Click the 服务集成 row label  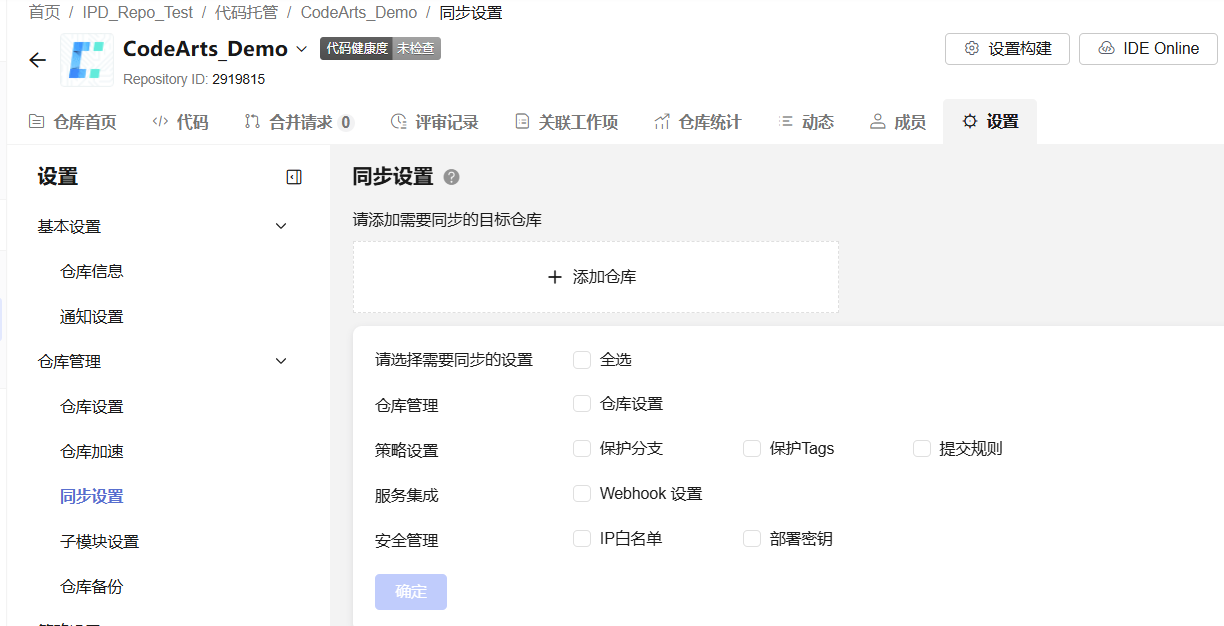coord(407,496)
